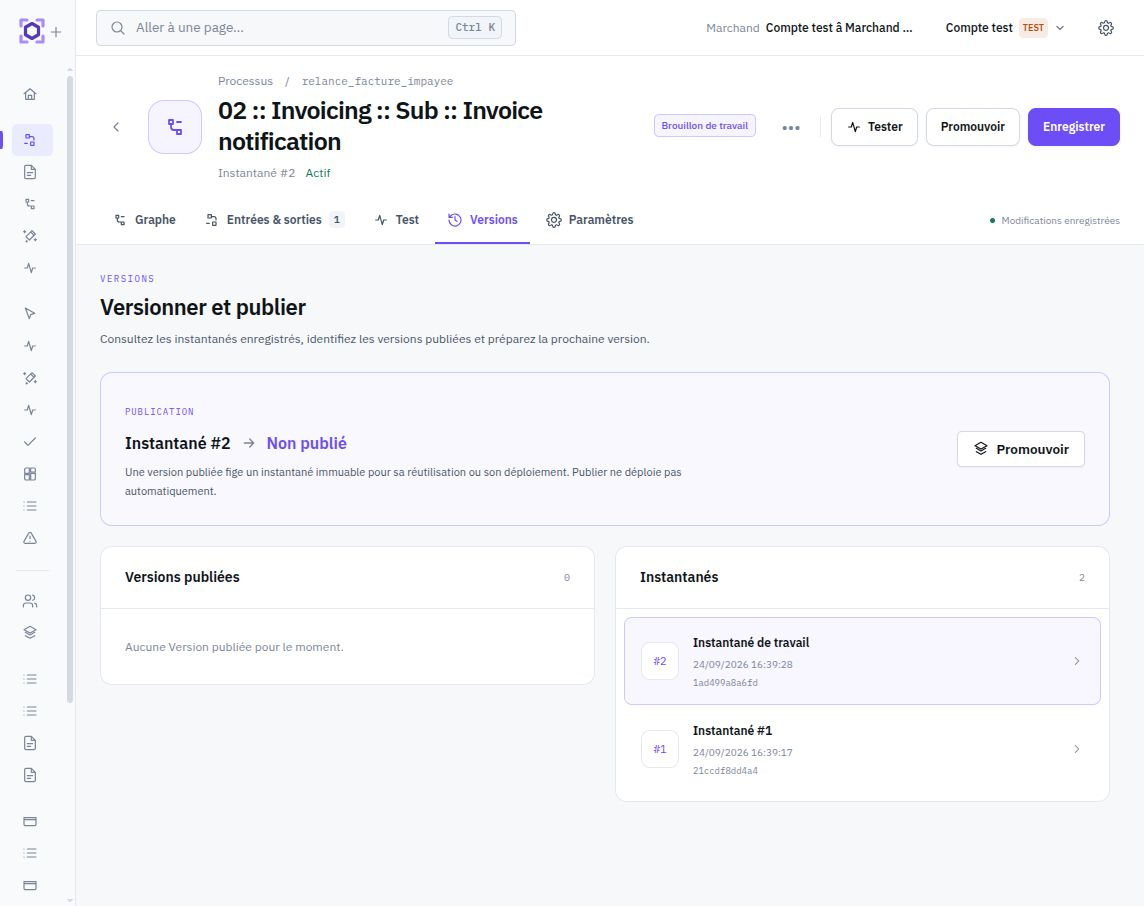Click the magnifier icon in the search bar
This screenshot has height=906, width=1144.
tap(117, 28)
